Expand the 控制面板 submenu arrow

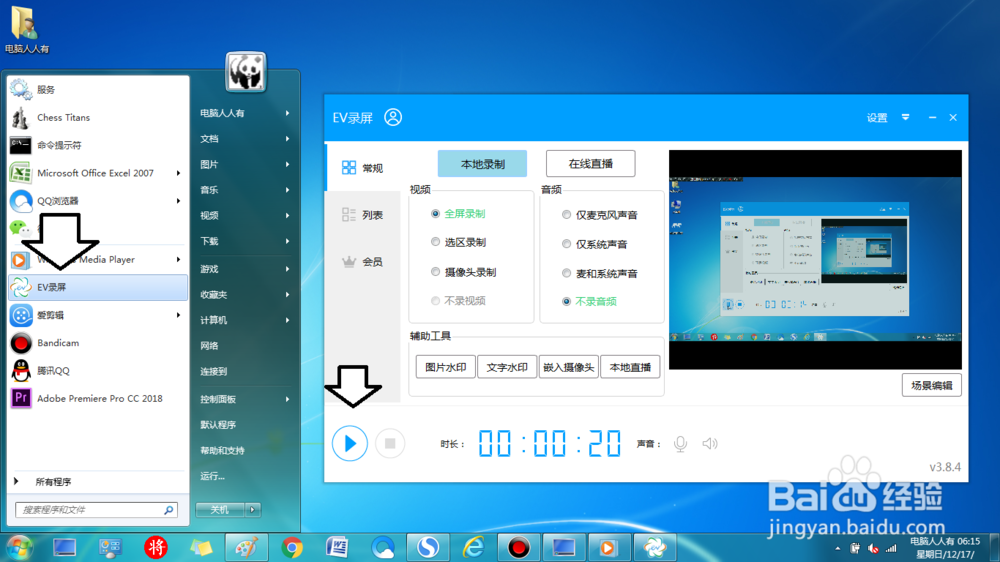(x=288, y=399)
